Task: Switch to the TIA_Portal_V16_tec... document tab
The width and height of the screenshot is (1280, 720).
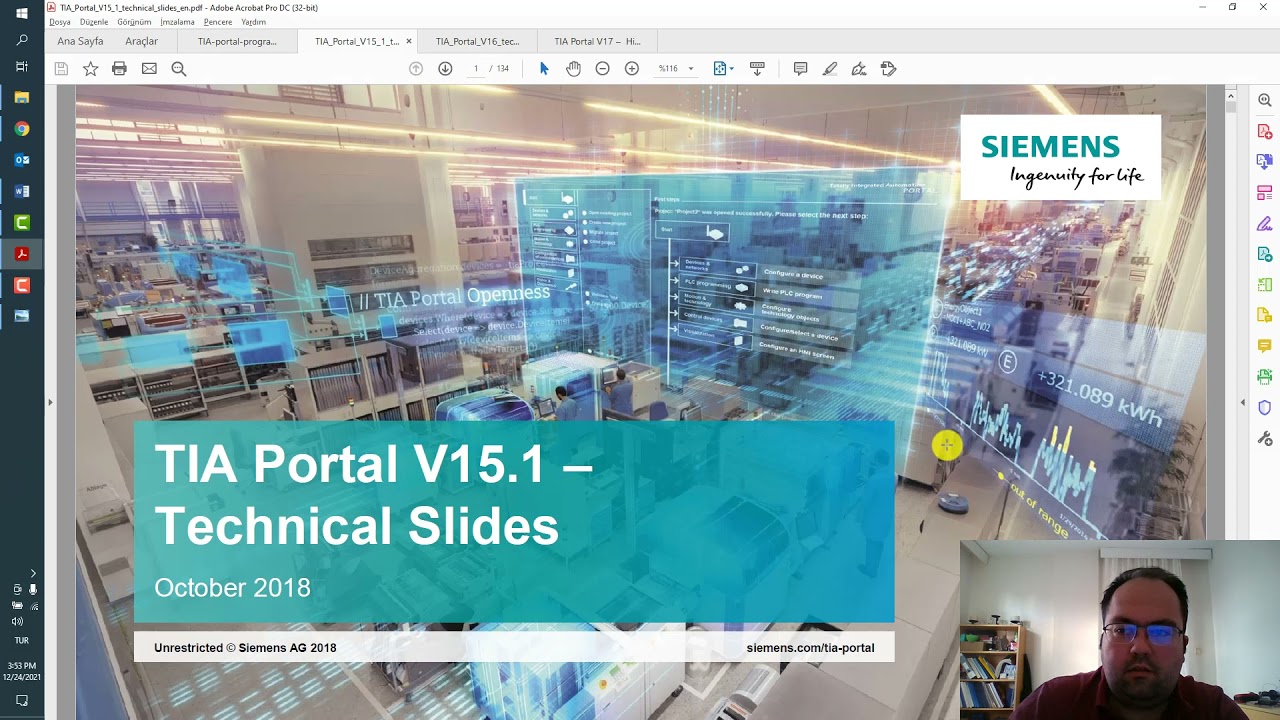Action: [x=477, y=41]
